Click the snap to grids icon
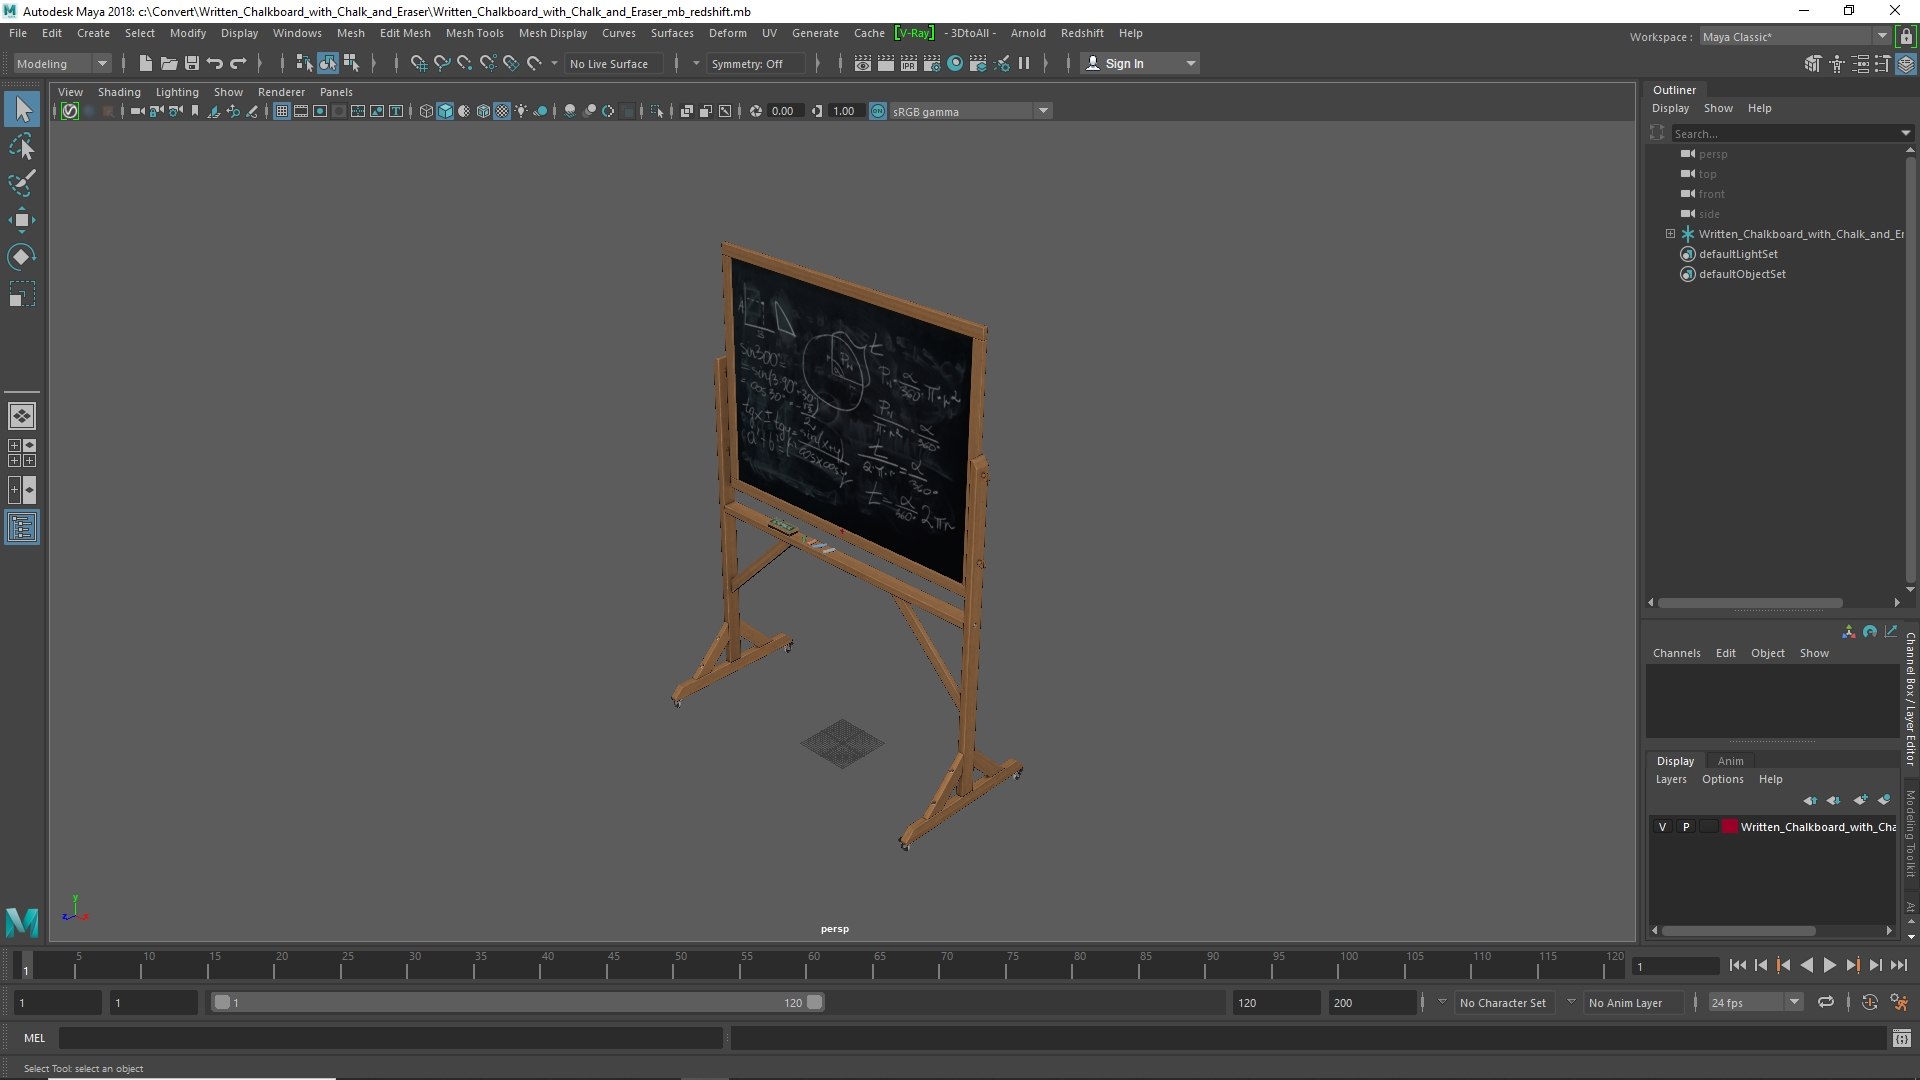This screenshot has width=1920, height=1080. 418,63
